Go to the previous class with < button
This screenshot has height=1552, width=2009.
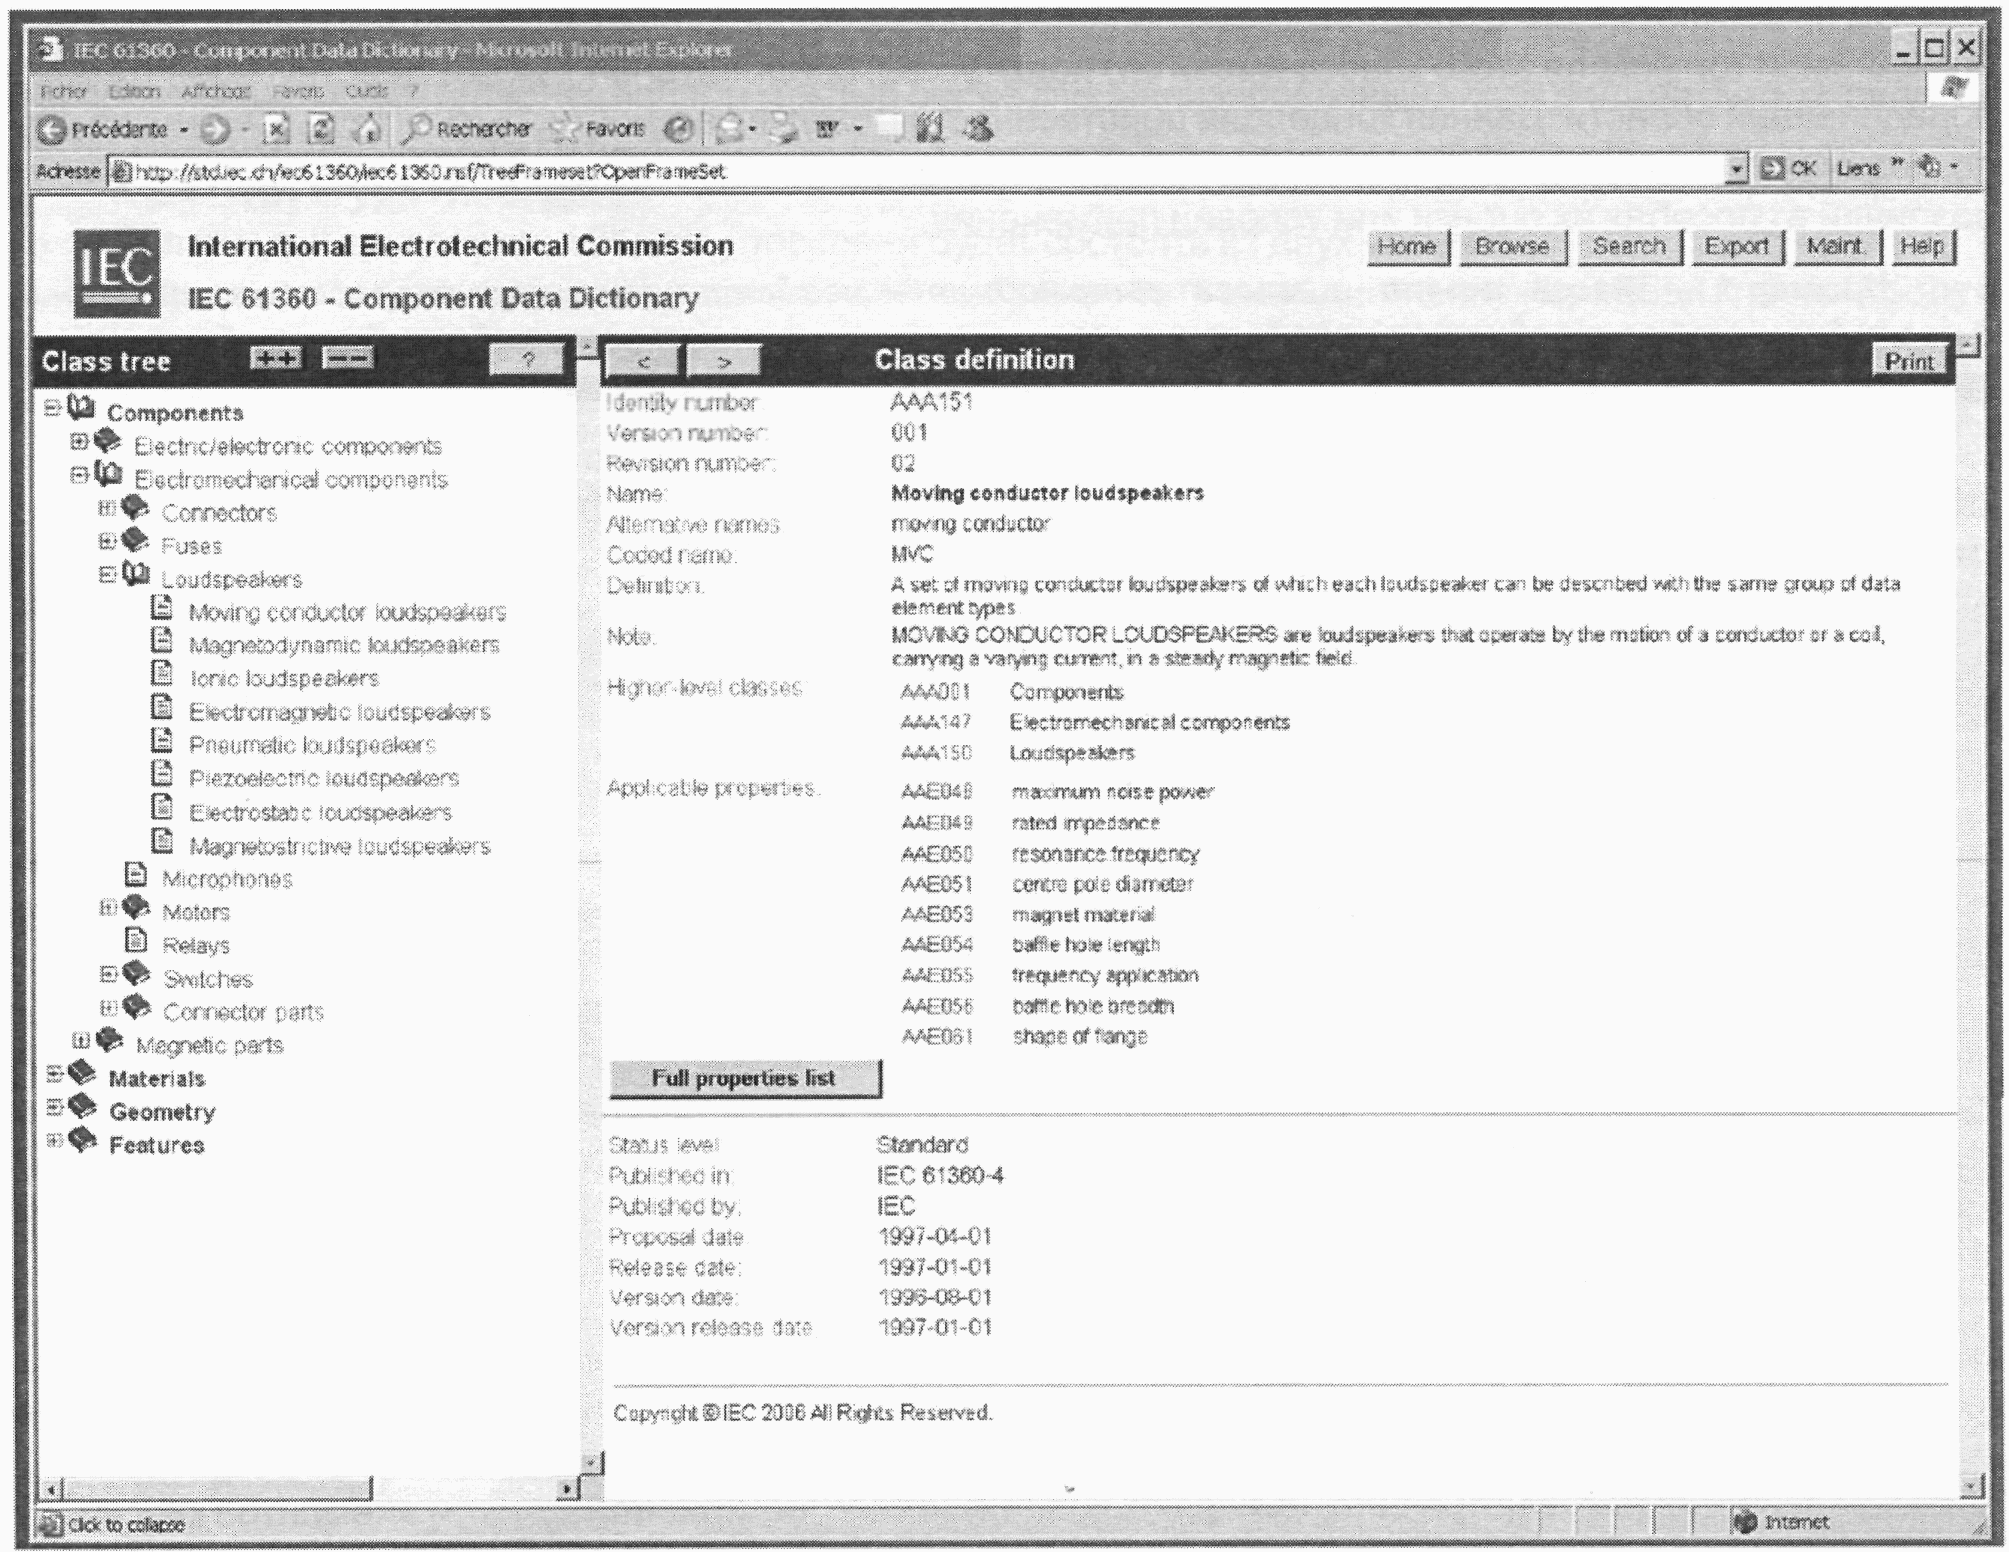(643, 361)
